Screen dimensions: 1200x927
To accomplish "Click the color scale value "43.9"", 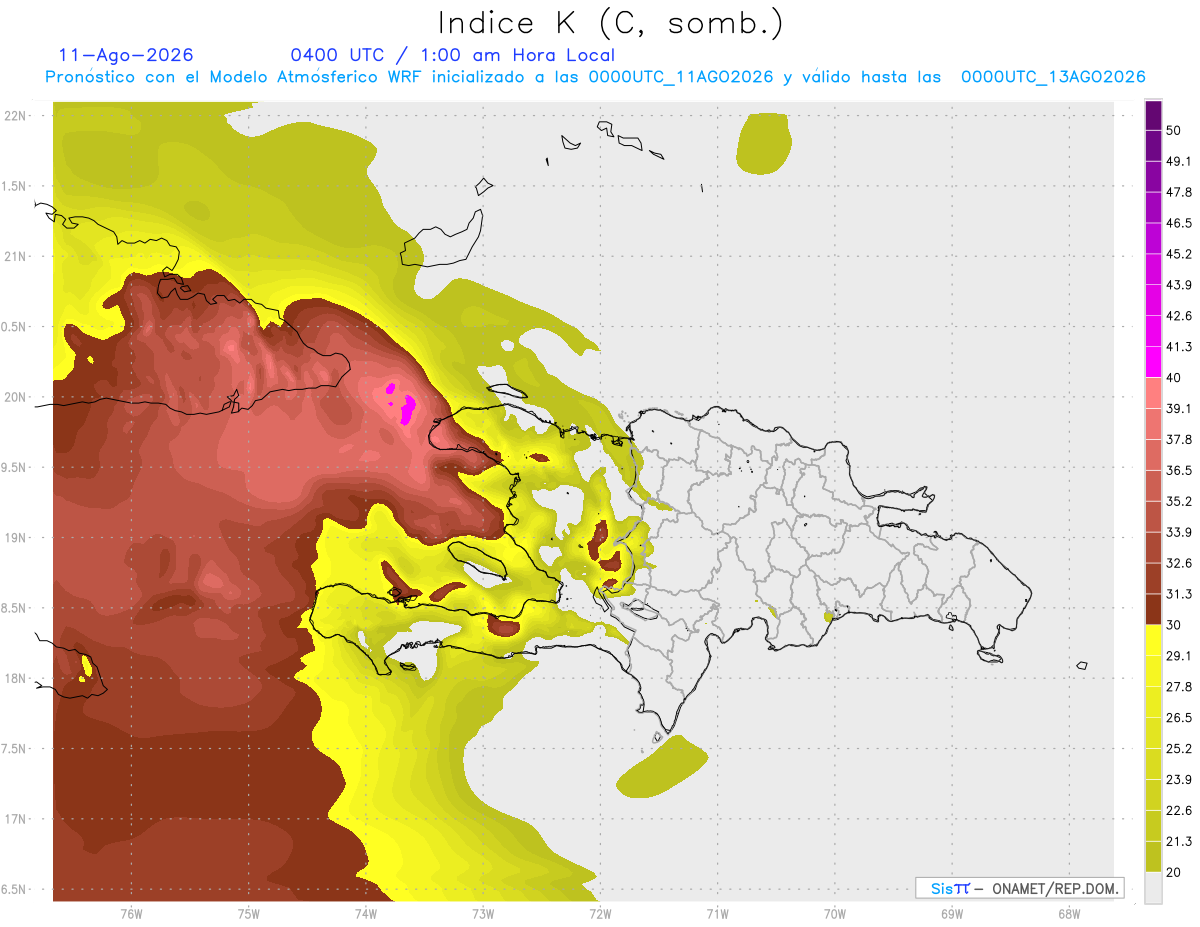I will [1179, 285].
